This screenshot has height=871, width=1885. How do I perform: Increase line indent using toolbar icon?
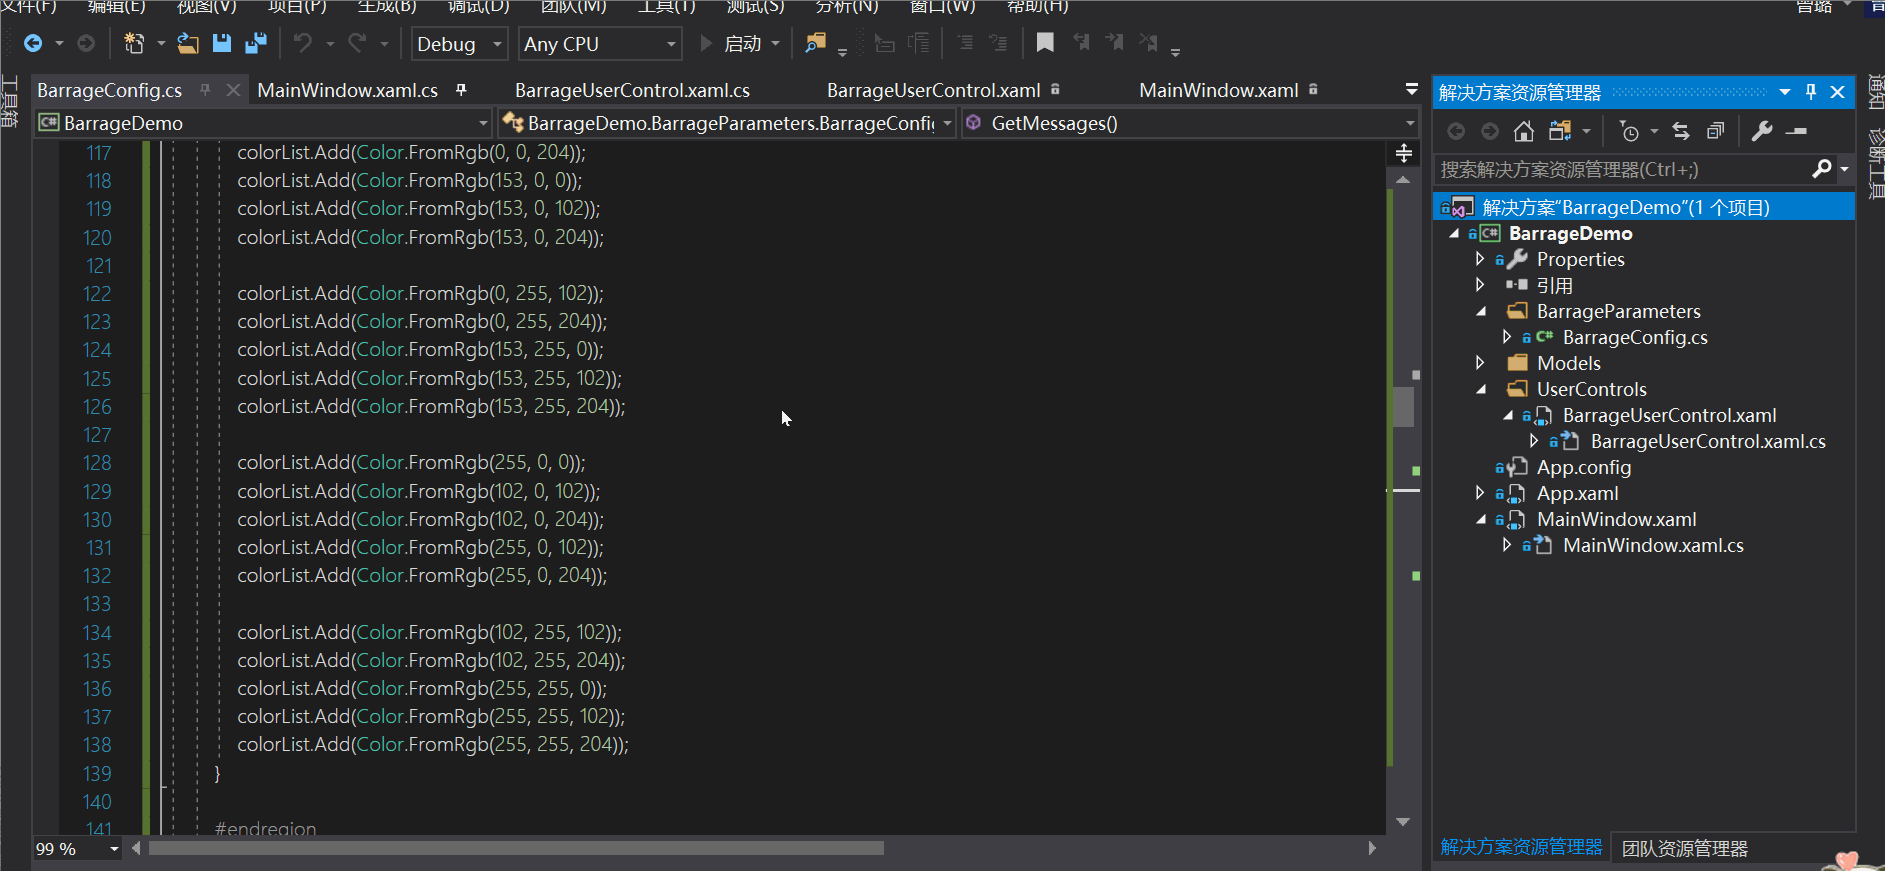(919, 43)
